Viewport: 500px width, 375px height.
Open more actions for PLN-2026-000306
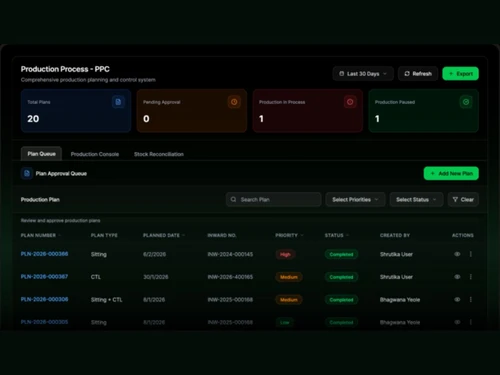tap(471, 299)
